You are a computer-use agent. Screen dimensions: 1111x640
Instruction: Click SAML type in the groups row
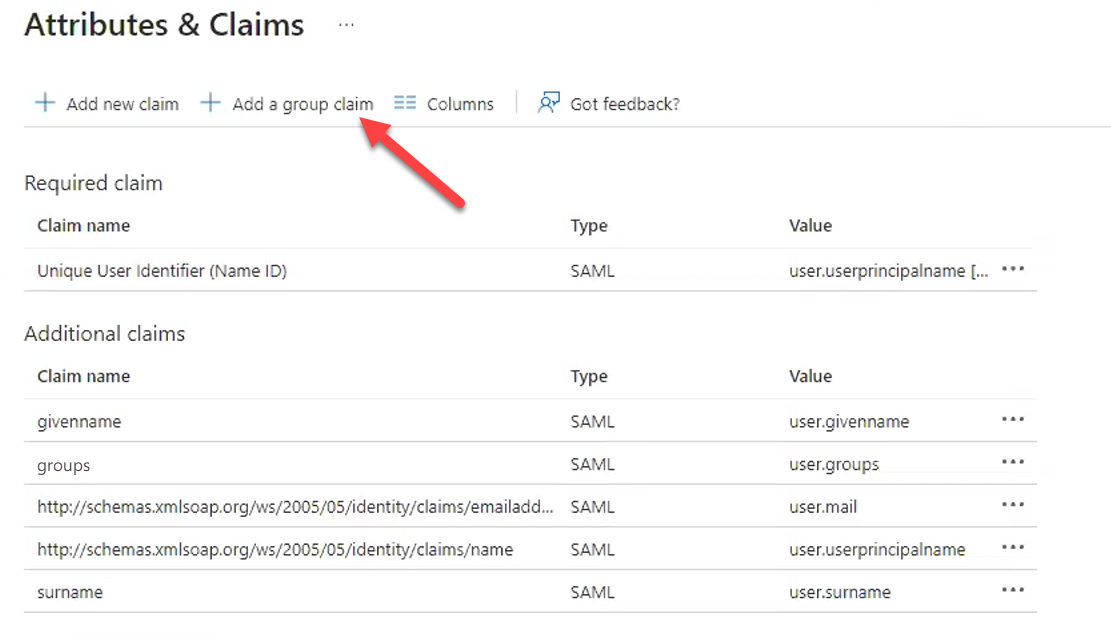point(592,464)
